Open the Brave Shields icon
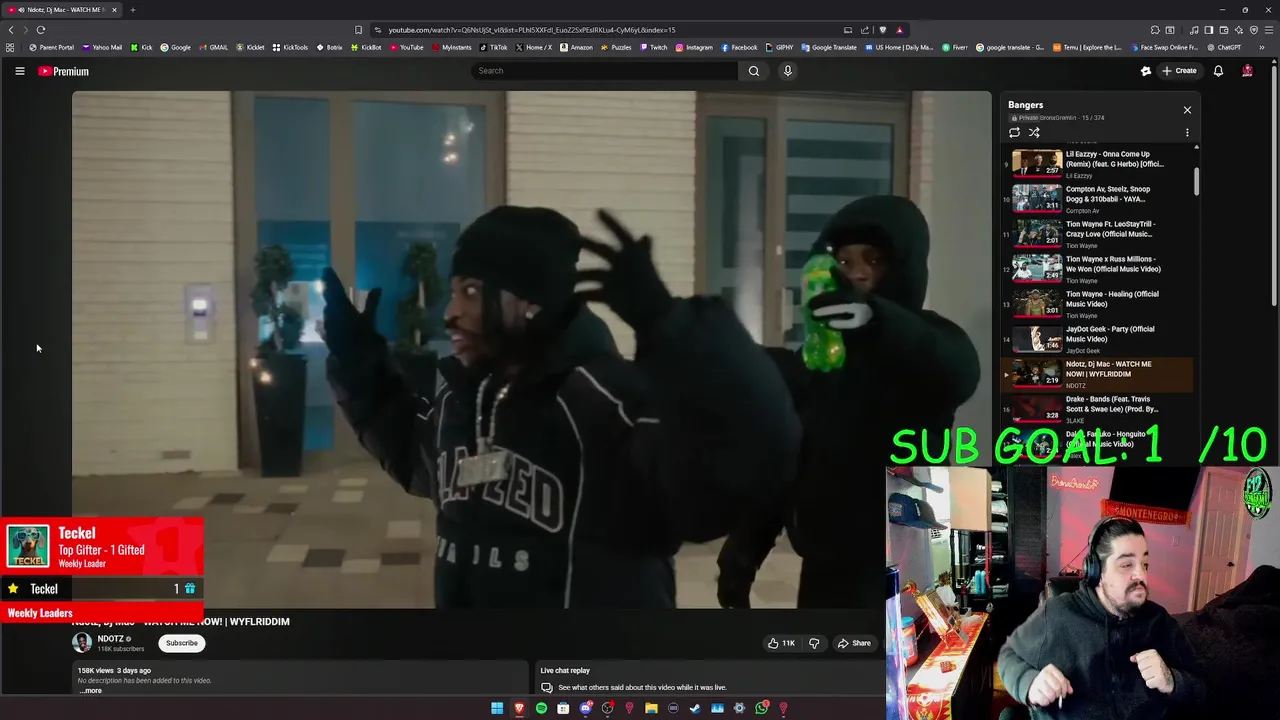1280x720 pixels. [x=882, y=30]
